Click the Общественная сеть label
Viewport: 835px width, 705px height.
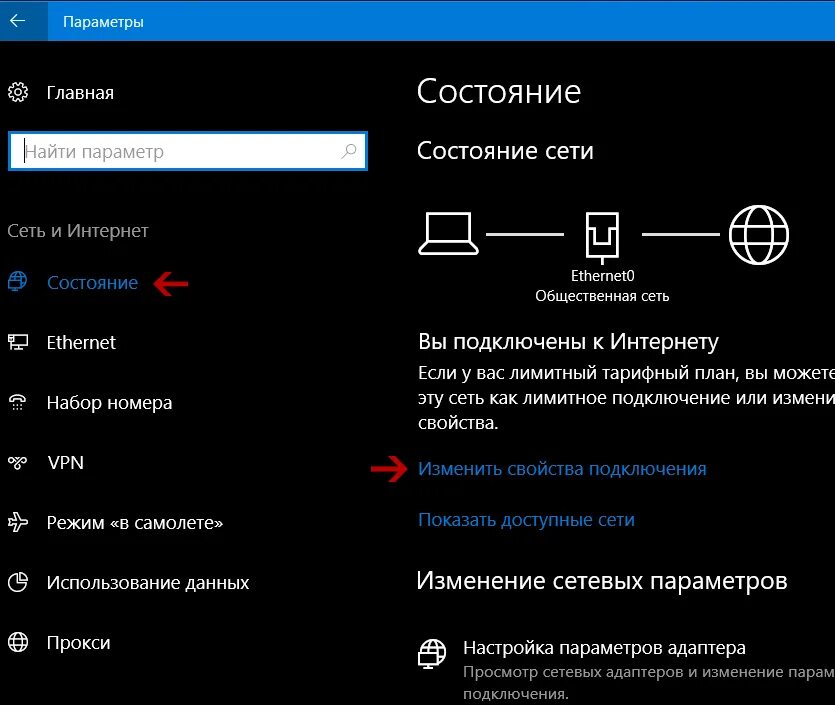[x=602, y=296]
